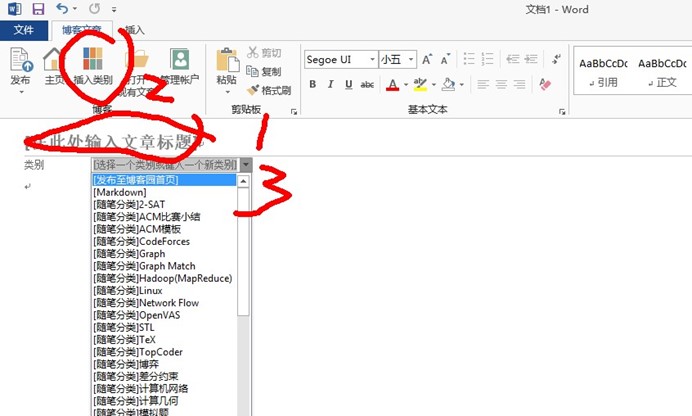This screenshot has height=416, width=692.
Task: Apply yellow text highlight color
Action: coord(420,84)
